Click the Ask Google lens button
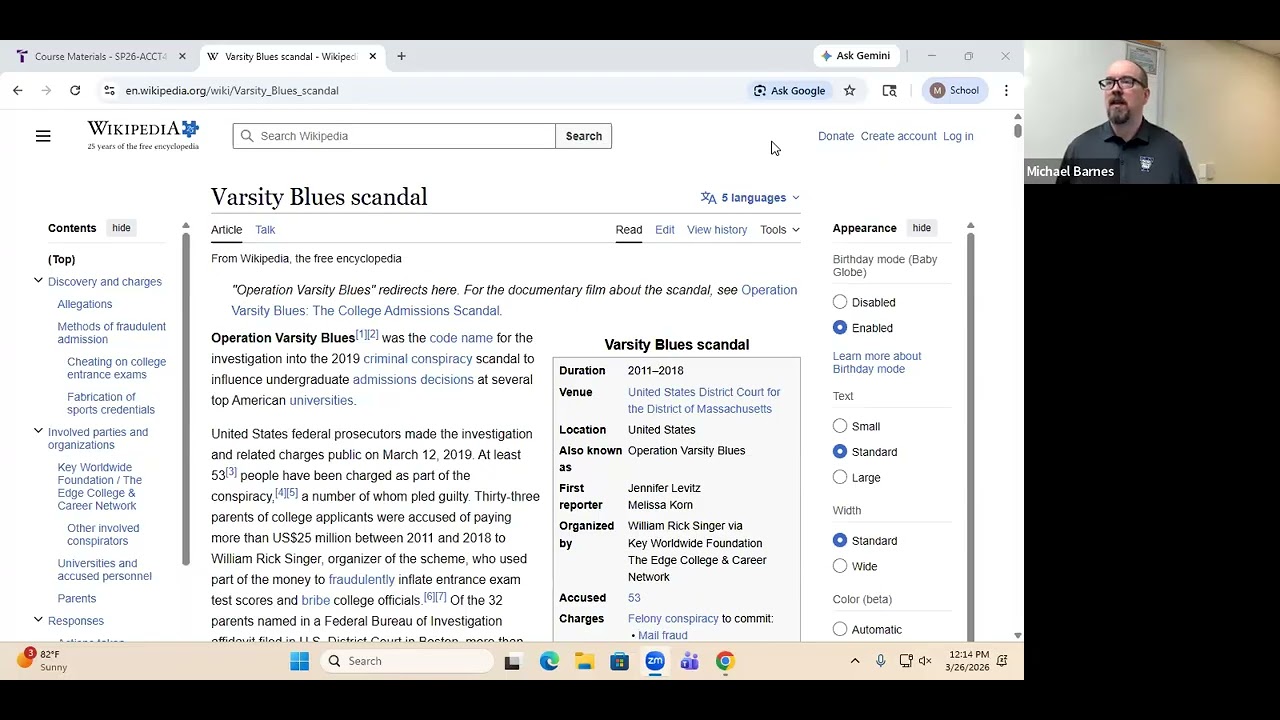The image size is (1280, 720). tap(790, 90)
